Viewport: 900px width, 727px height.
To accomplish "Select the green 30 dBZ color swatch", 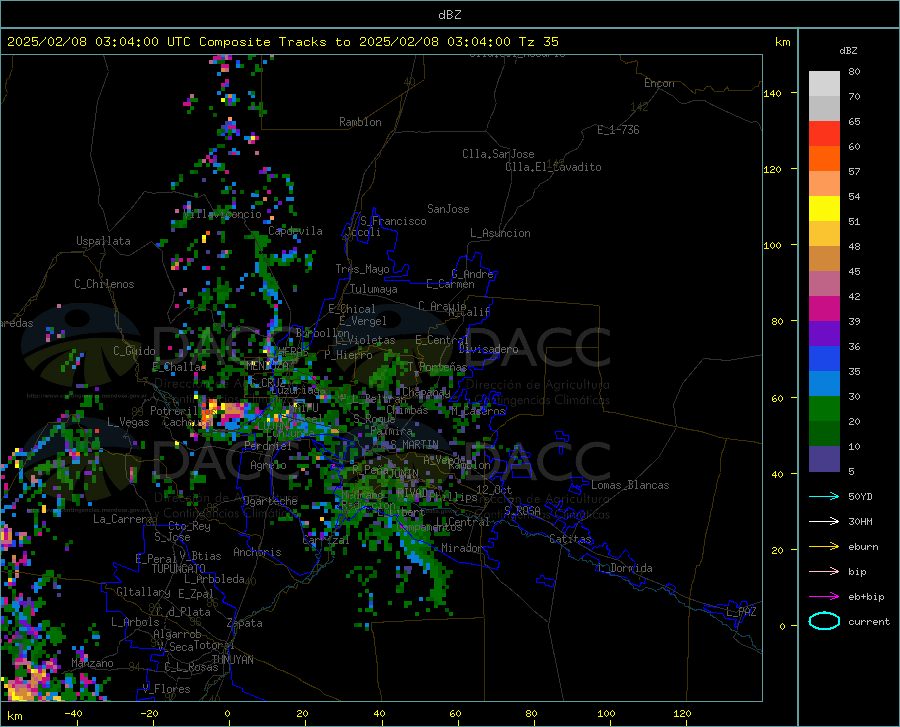I will tap(824, 409).
